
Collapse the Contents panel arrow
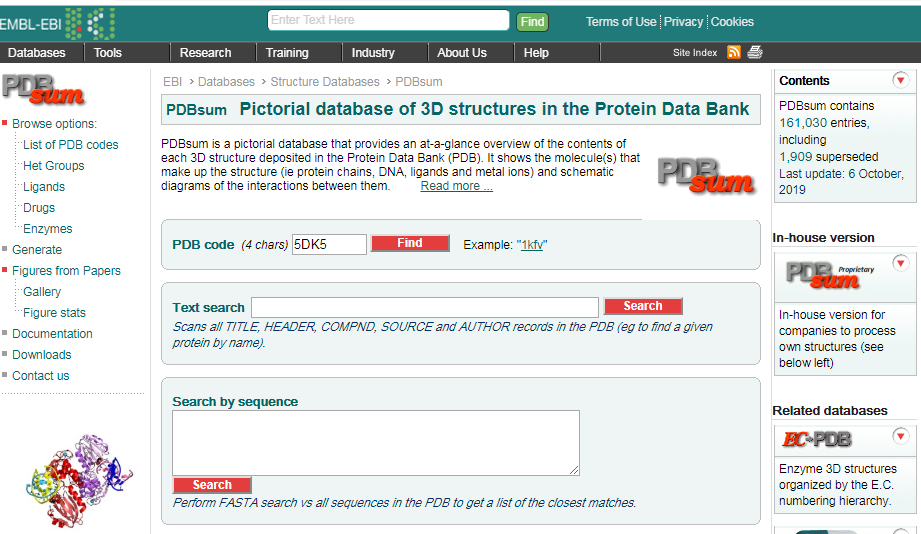tap(900, 80)
